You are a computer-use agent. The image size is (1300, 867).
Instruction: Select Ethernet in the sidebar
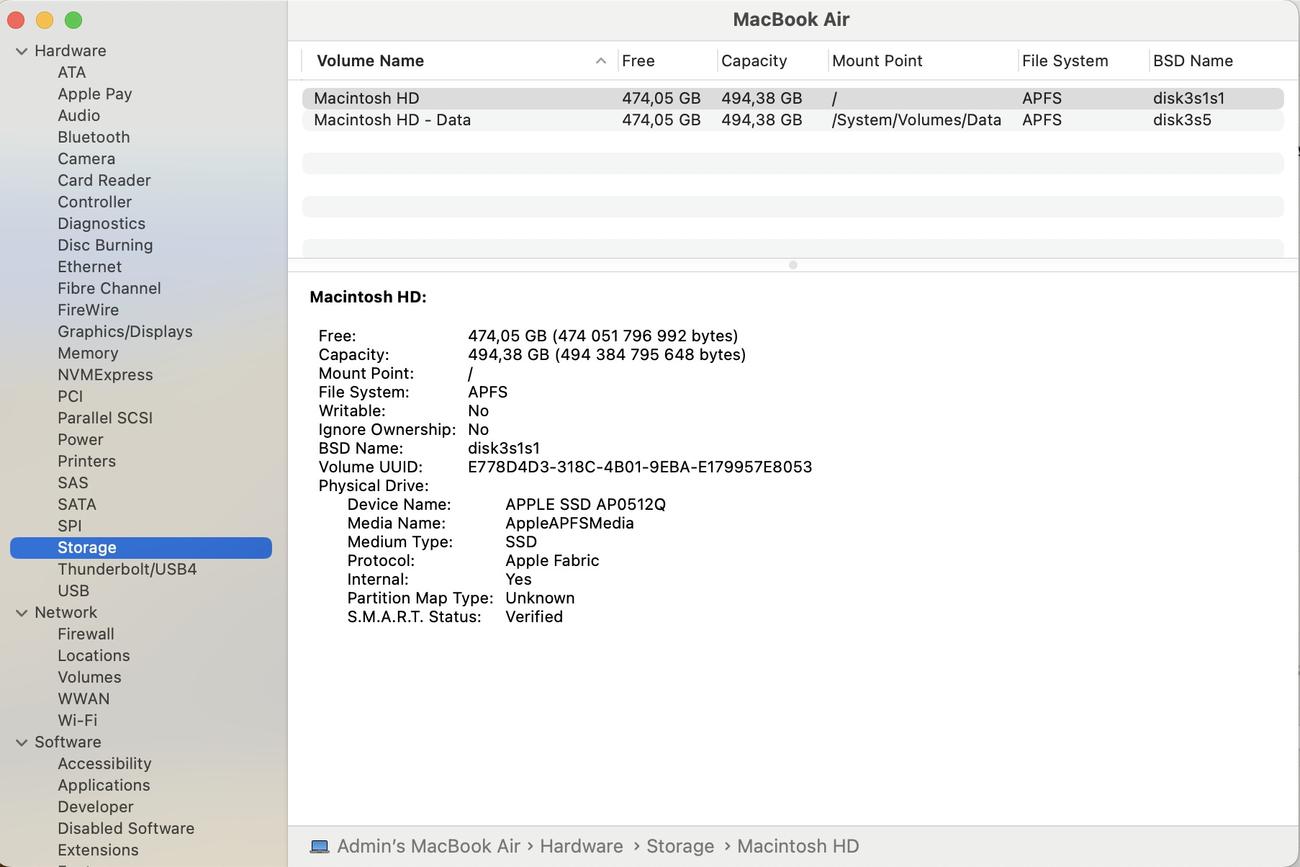[x=90, y=267]
